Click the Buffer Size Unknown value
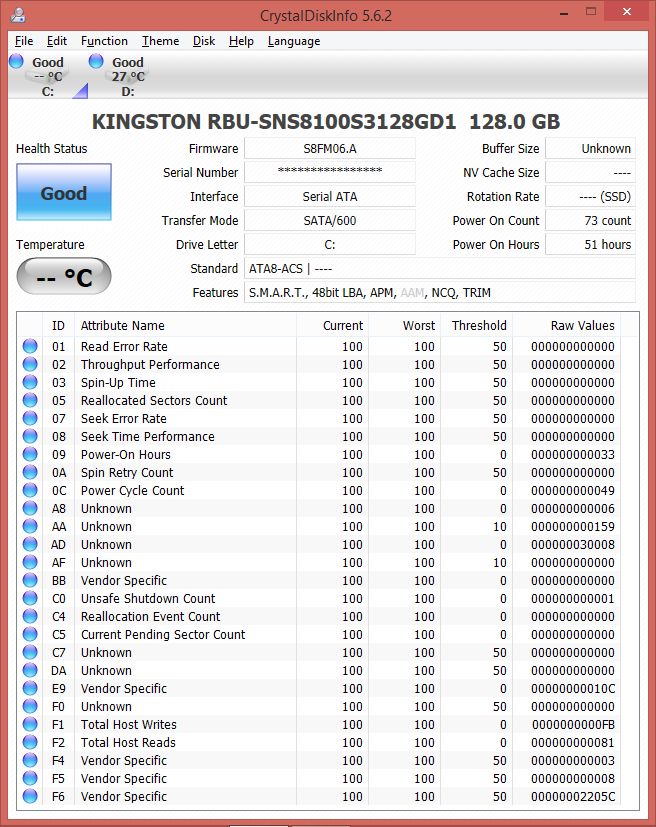Viewport: 656px width, 827px height. (590, 149)
